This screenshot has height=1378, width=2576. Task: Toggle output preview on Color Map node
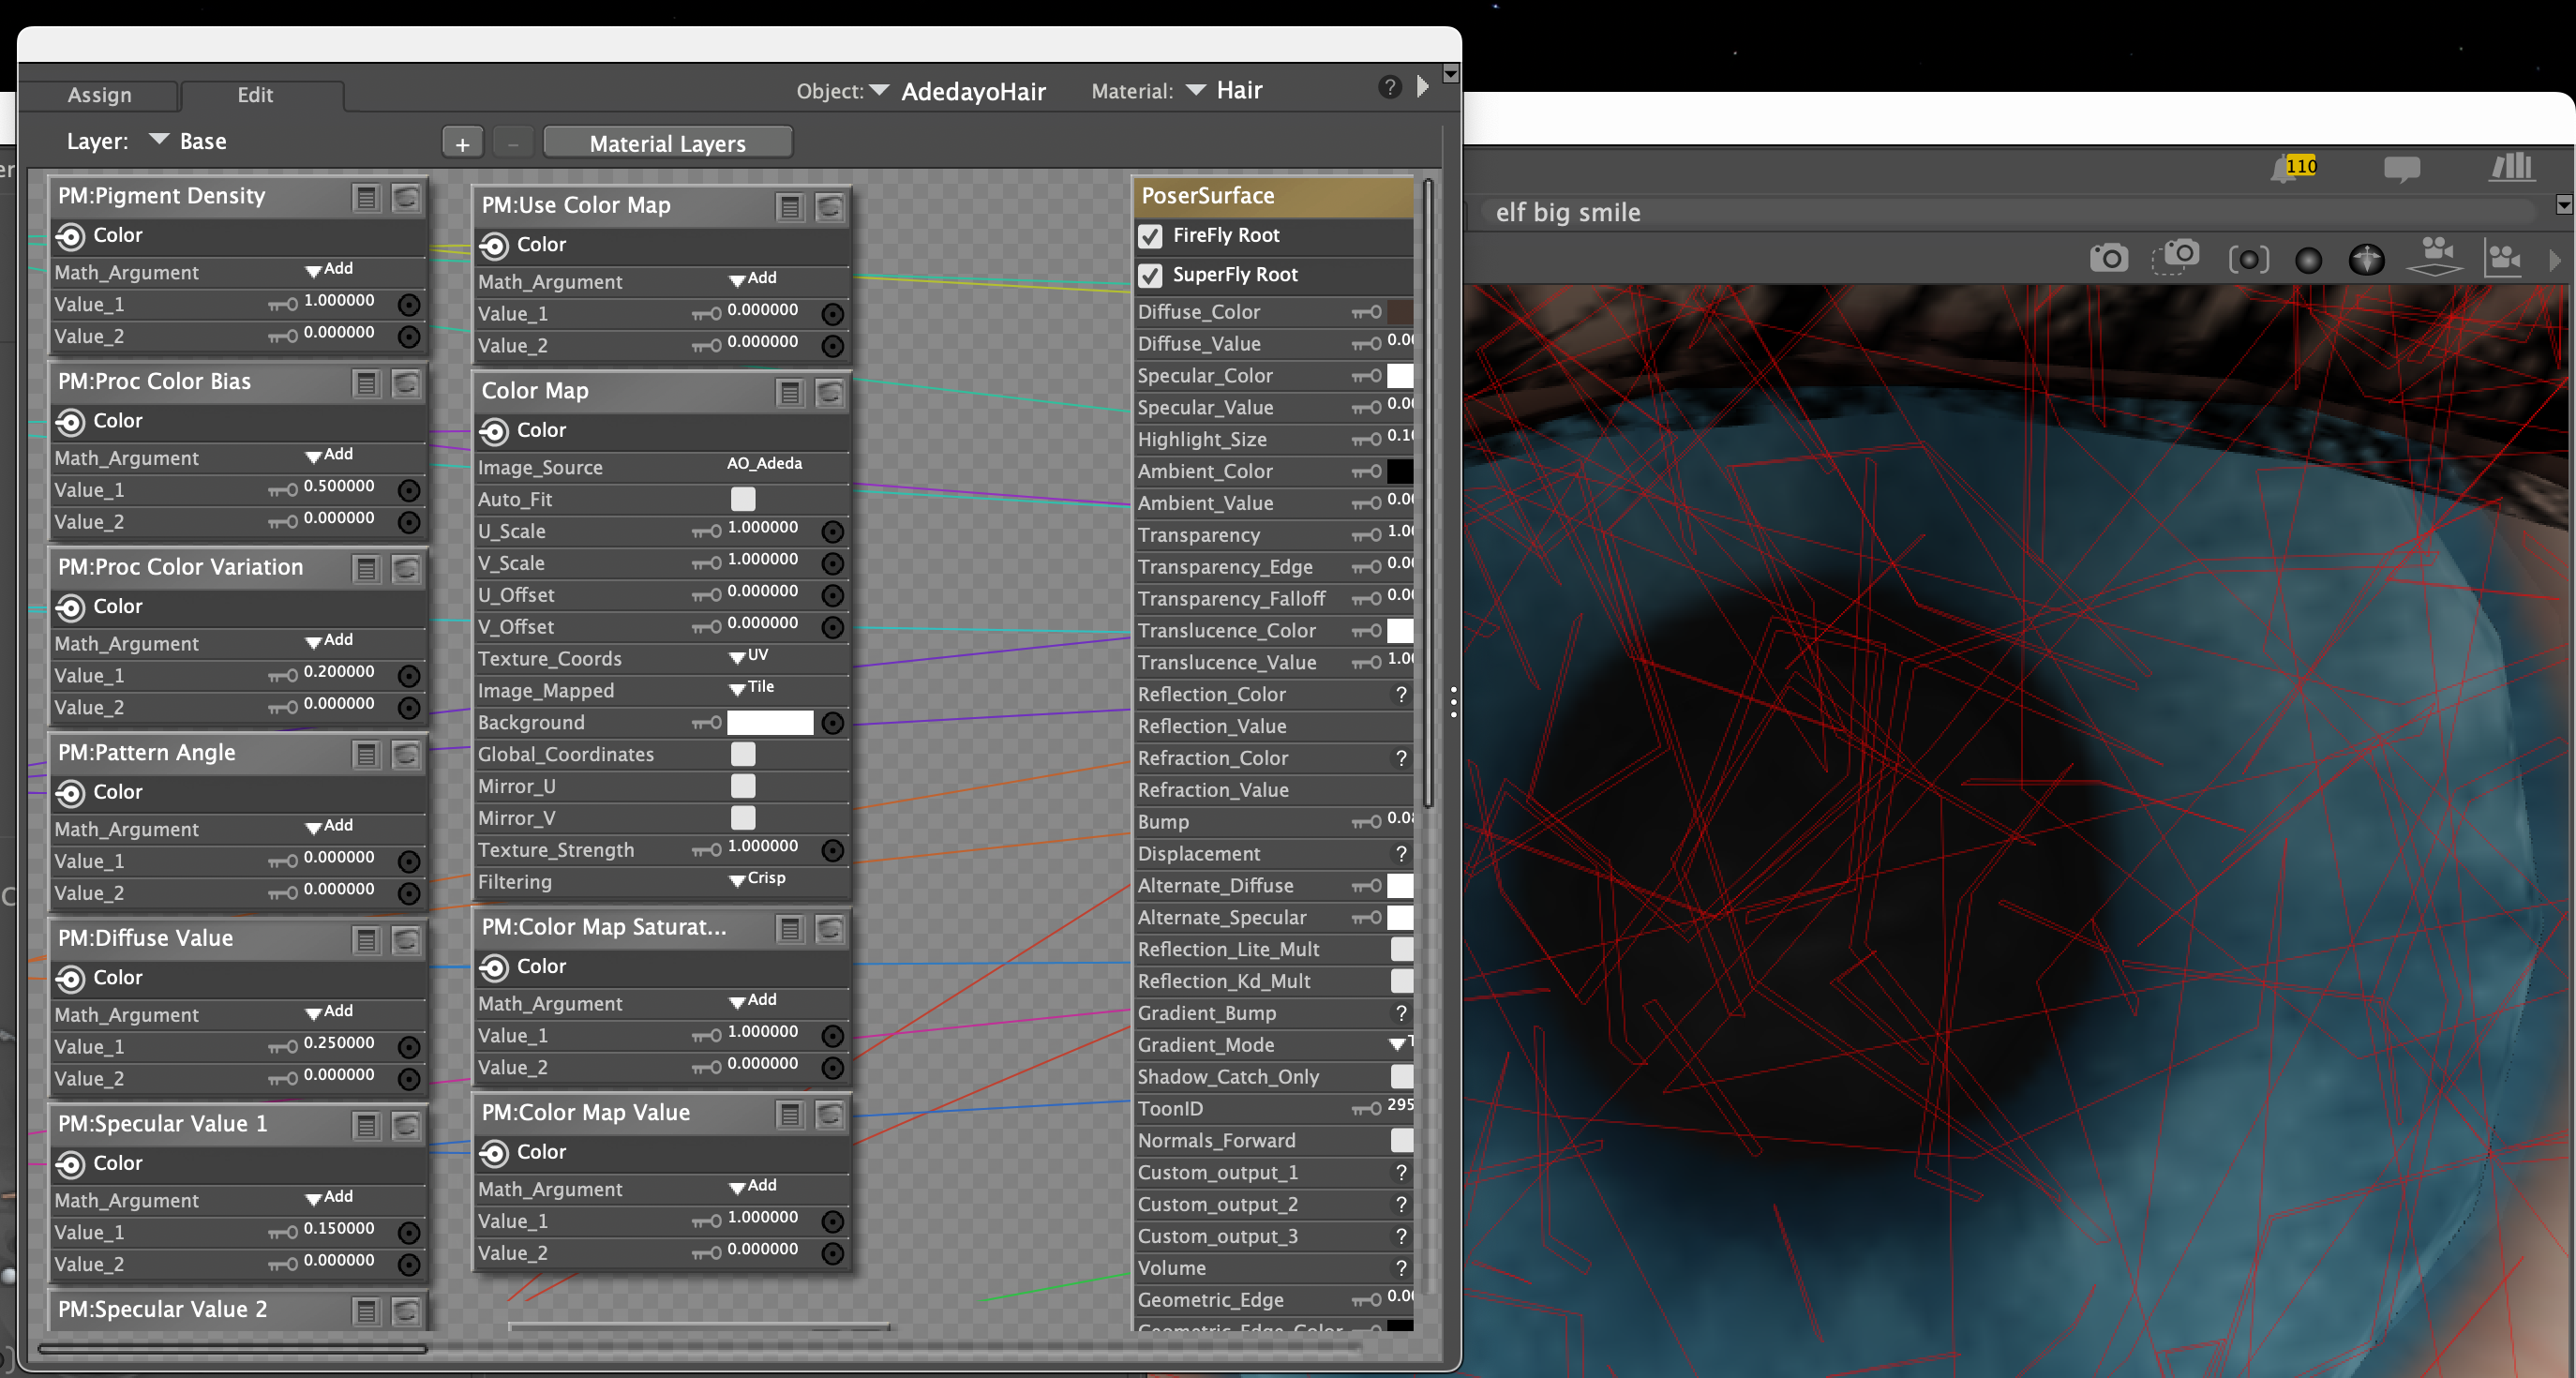(x=830, y=392)
